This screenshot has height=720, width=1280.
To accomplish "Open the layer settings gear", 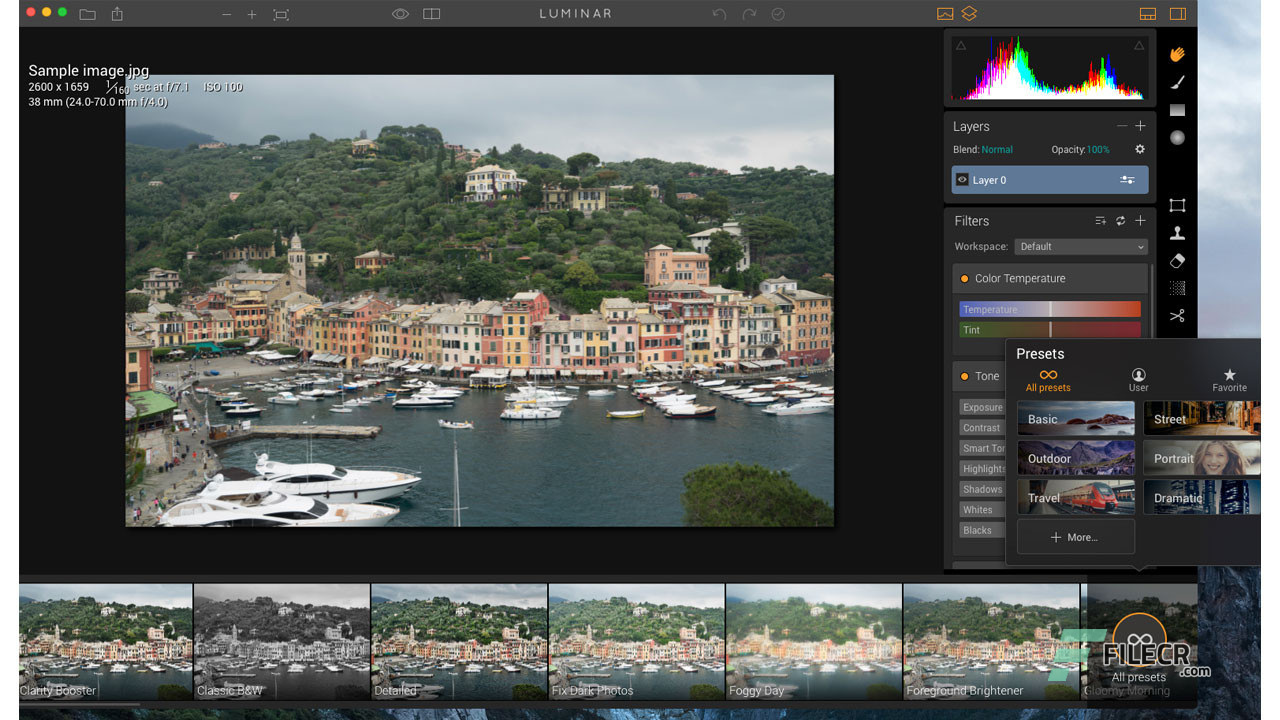I will [x=1139, y=149].
